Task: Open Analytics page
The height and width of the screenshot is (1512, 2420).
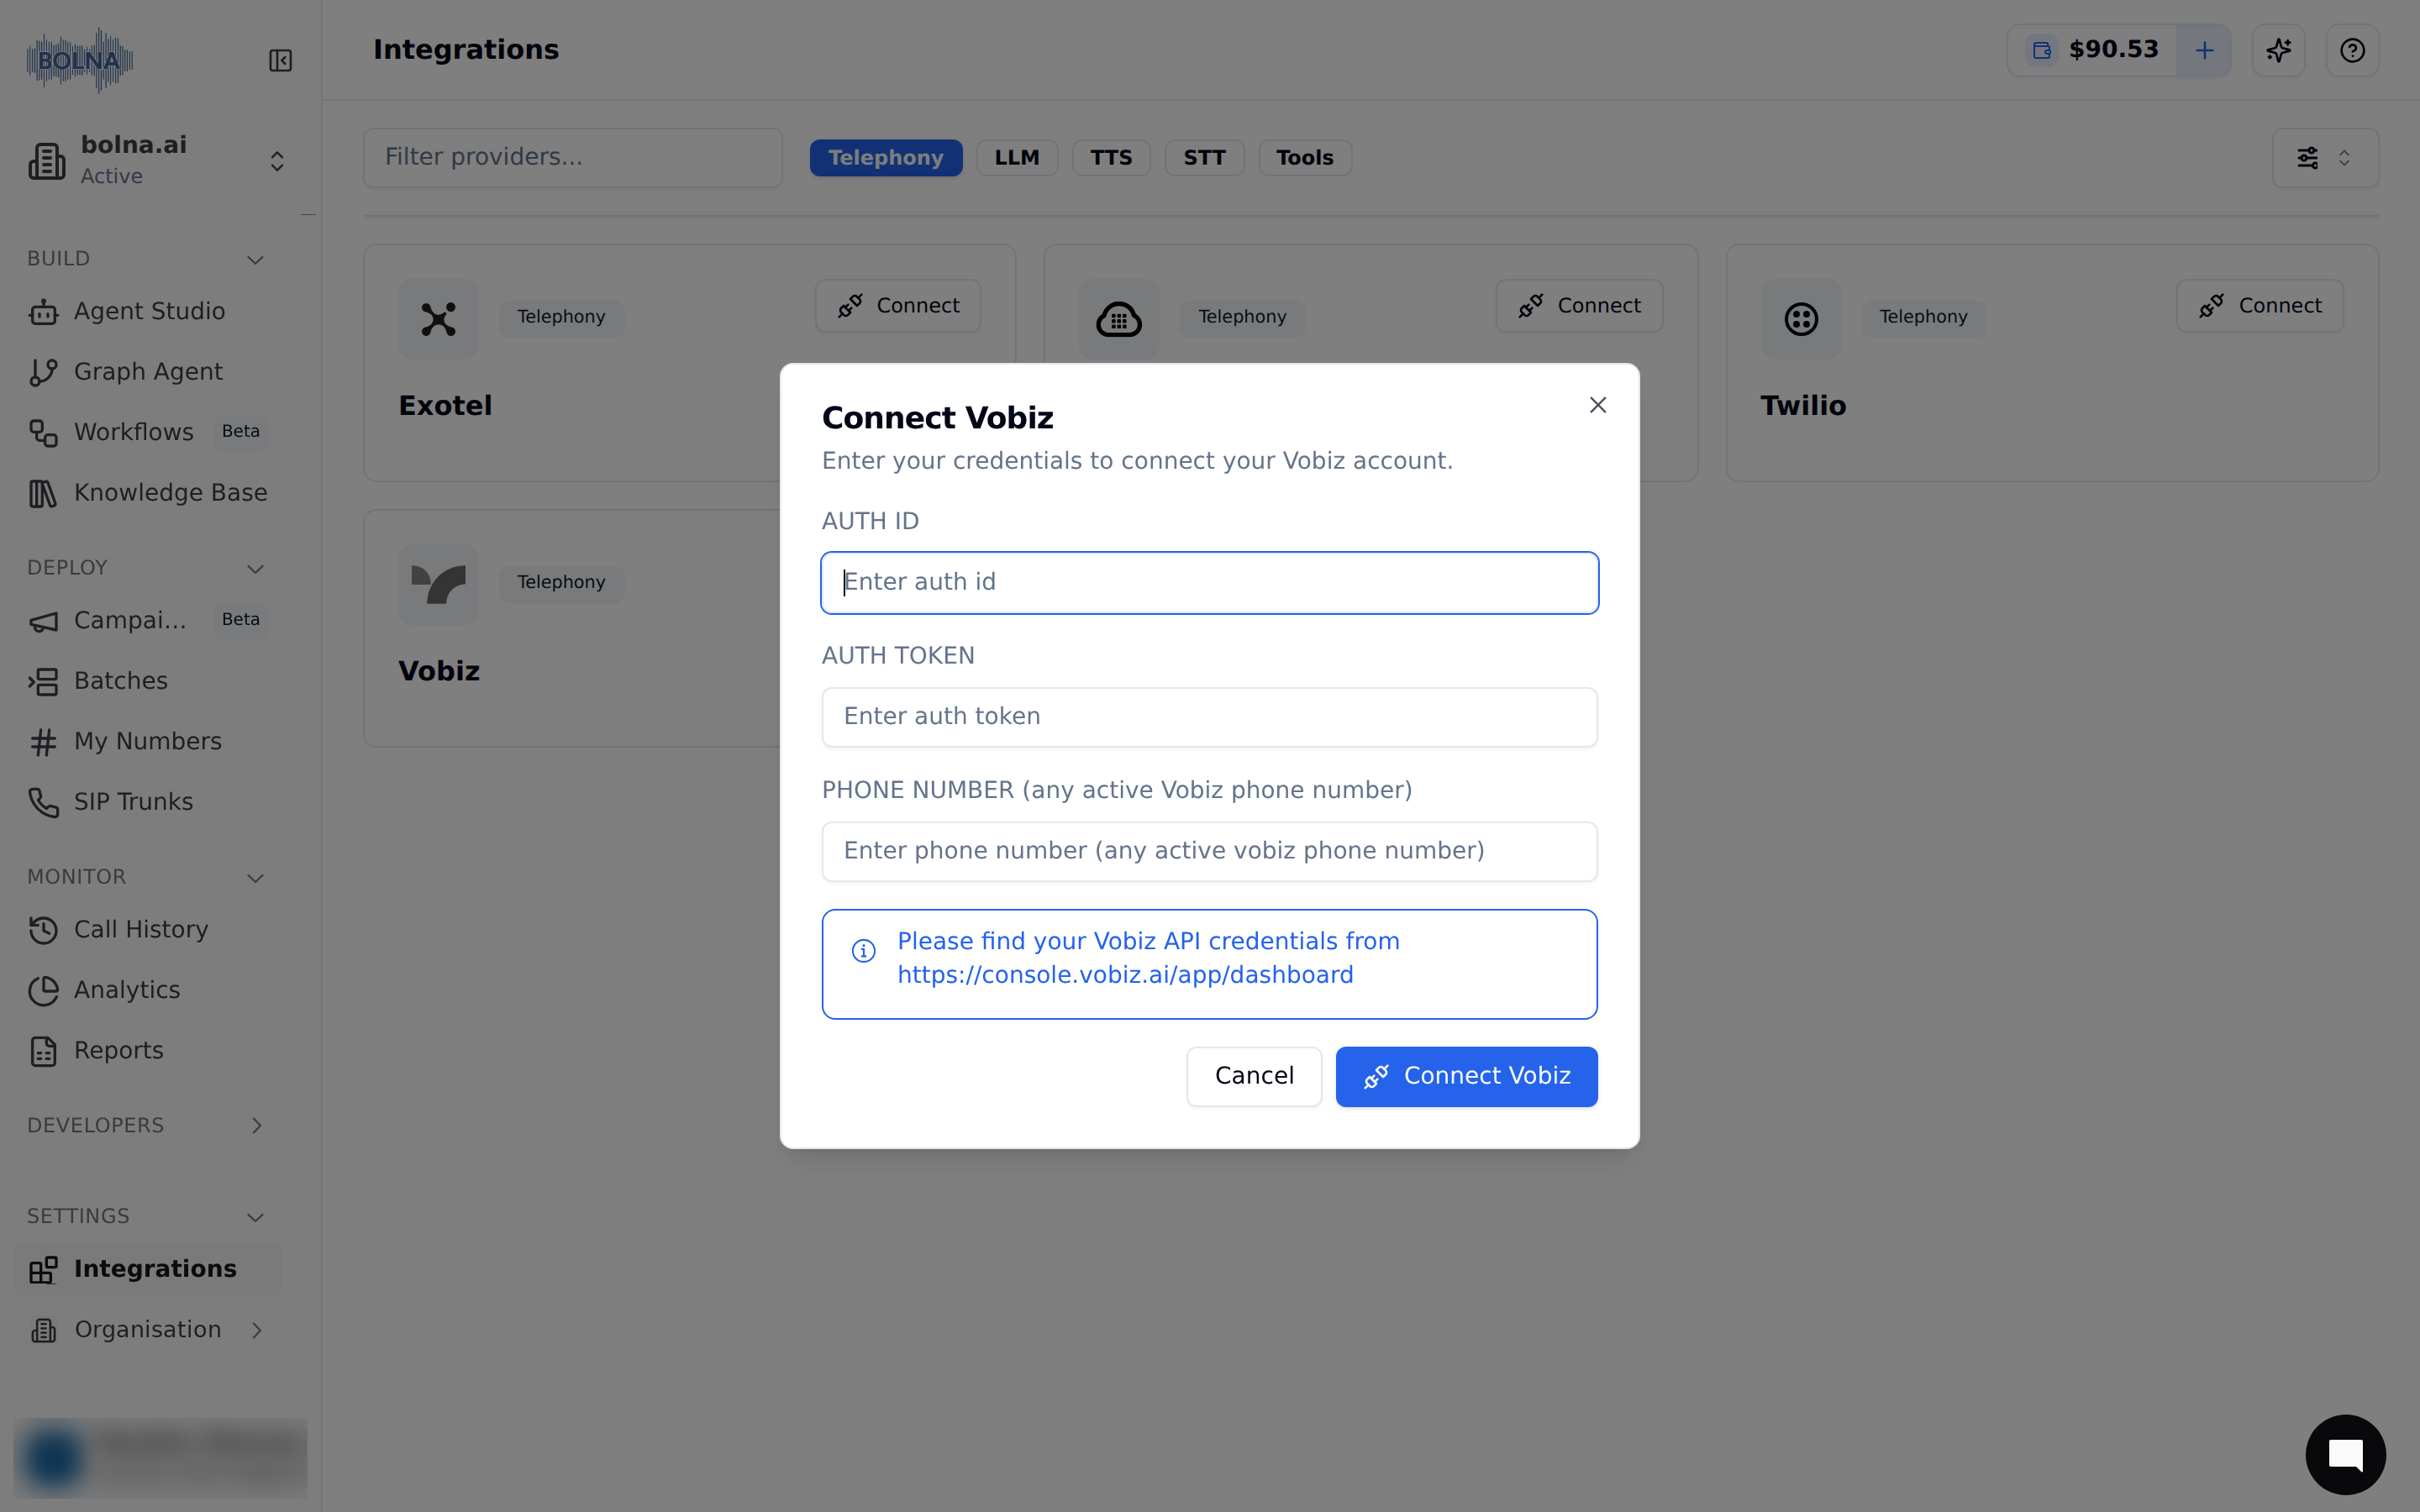Action: [148, 990]
